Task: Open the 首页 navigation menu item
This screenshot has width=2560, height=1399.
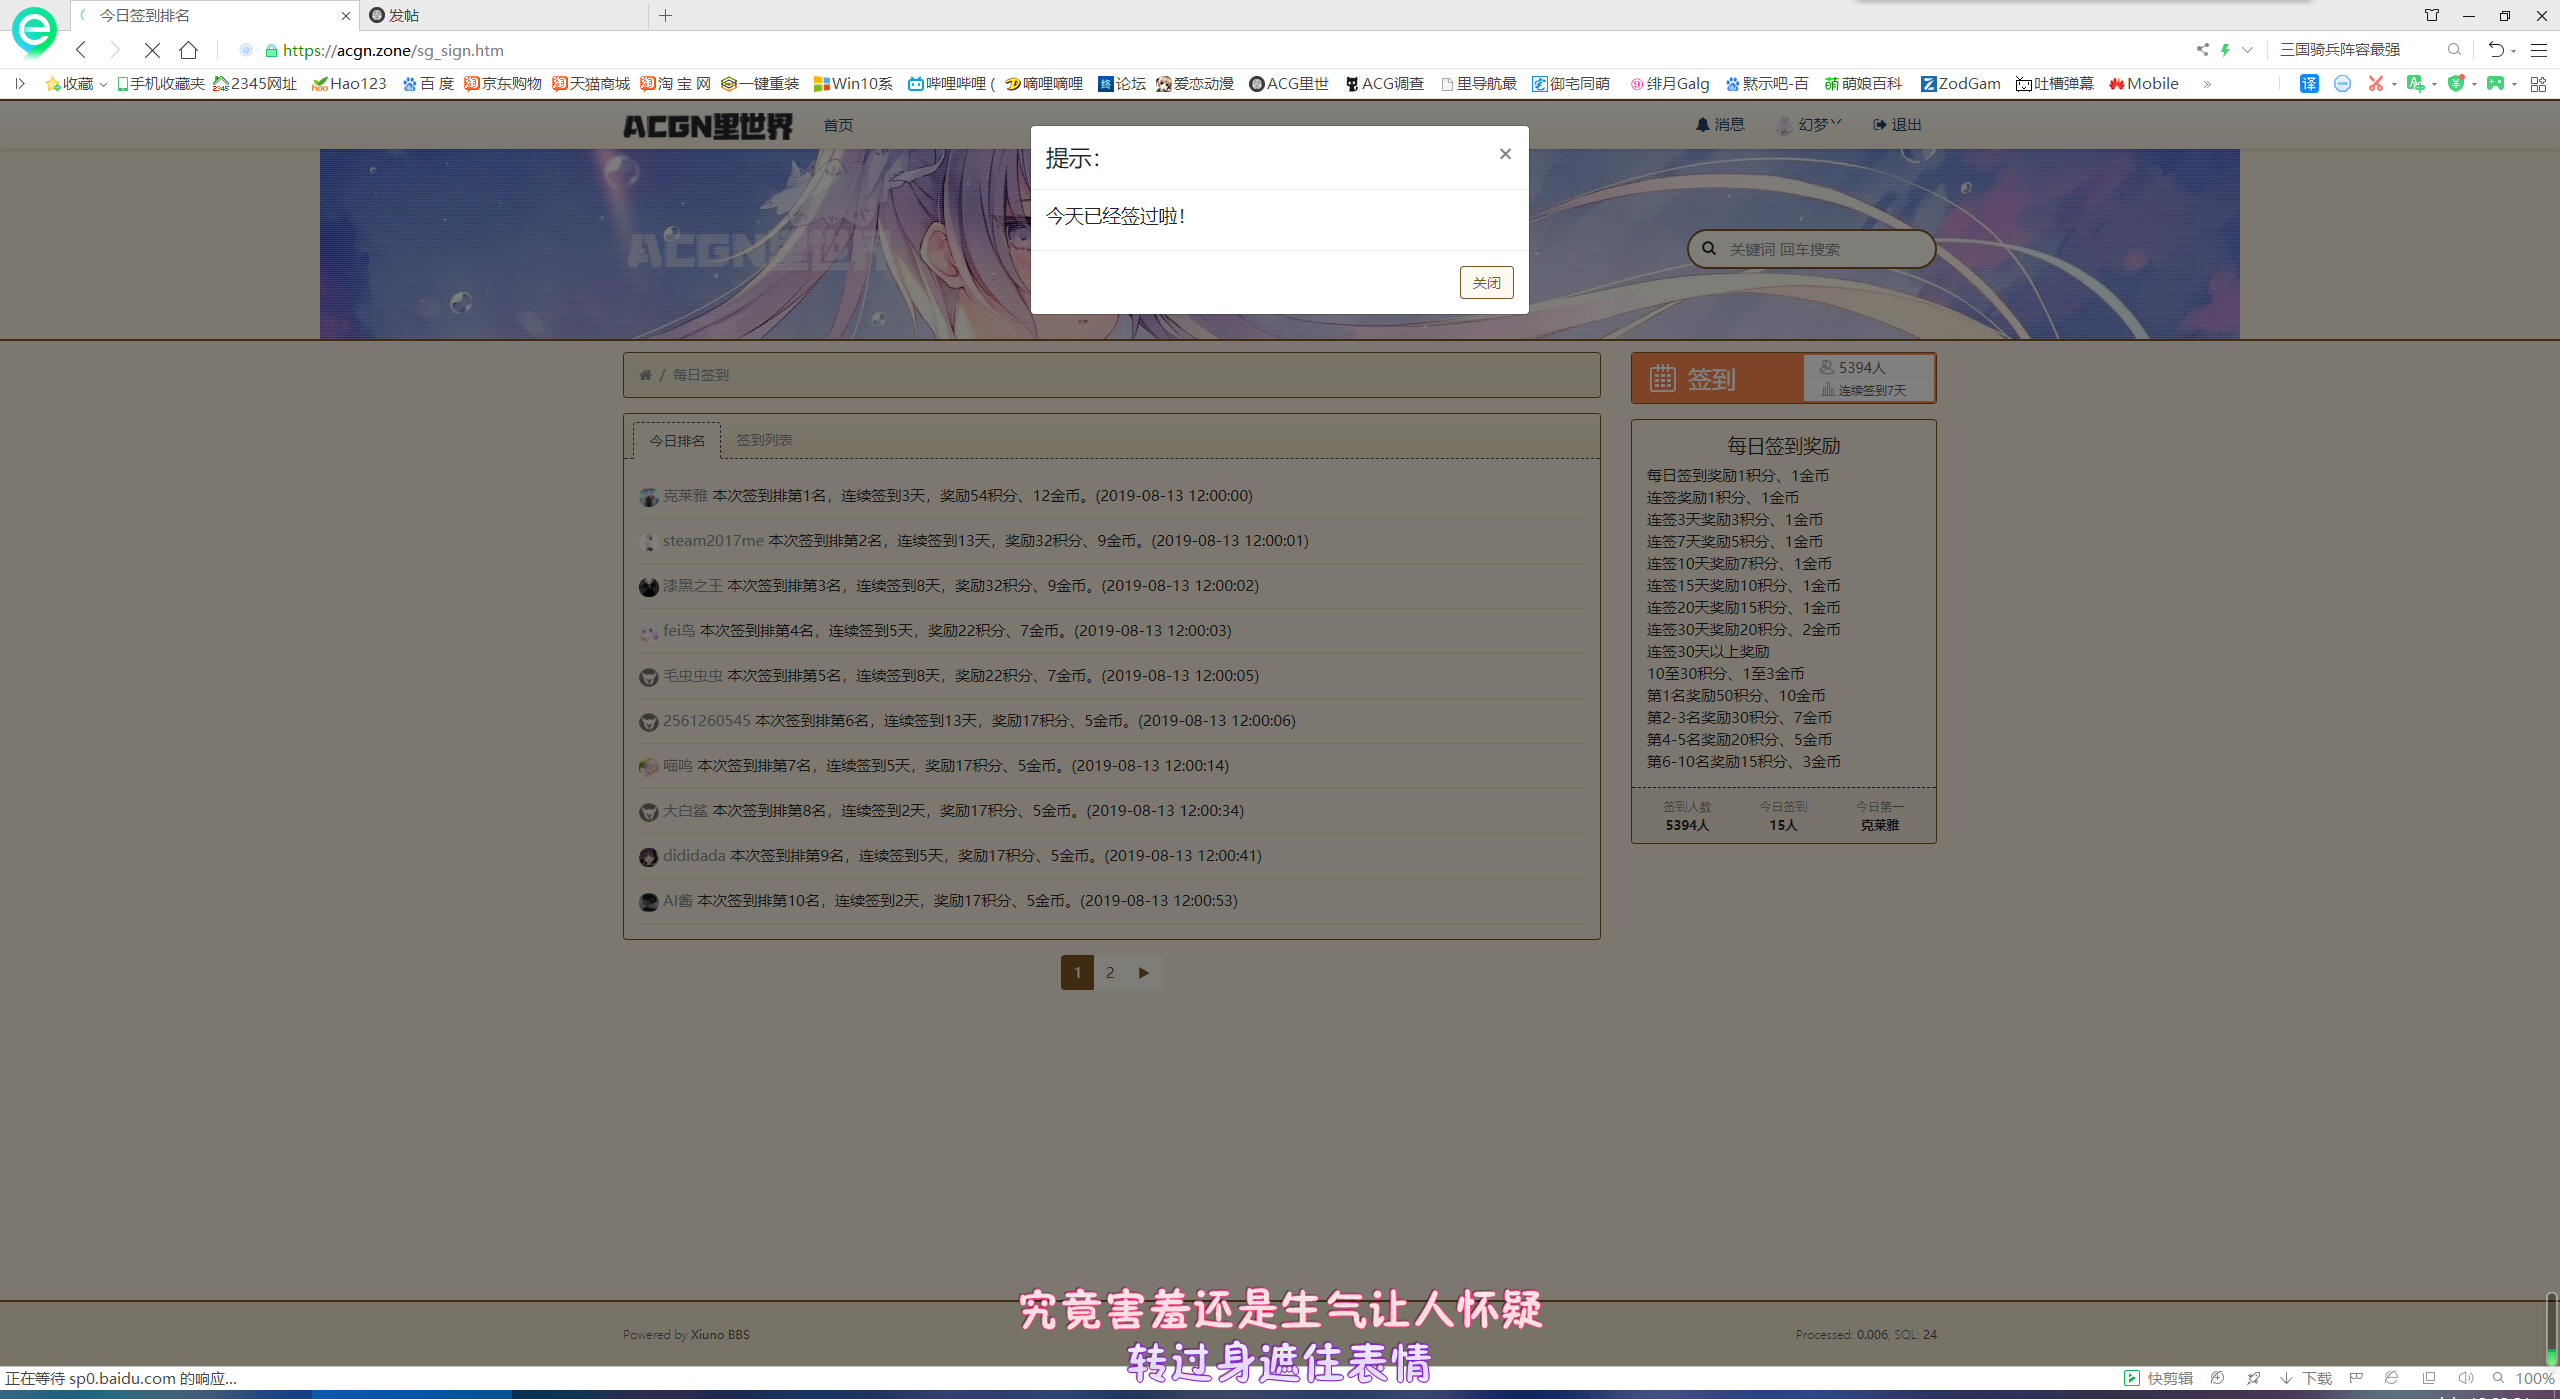Action: click(x=838, y=125)
